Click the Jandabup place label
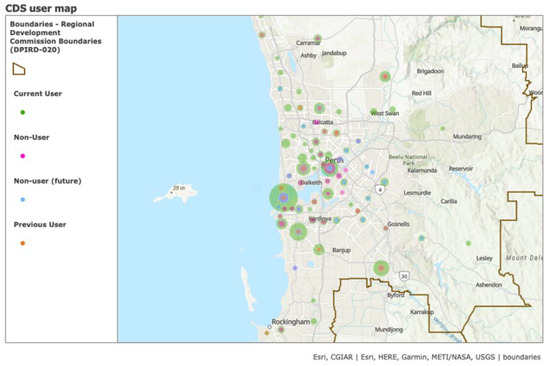Viewport: 550px width, 366px height. coord(334,53)
